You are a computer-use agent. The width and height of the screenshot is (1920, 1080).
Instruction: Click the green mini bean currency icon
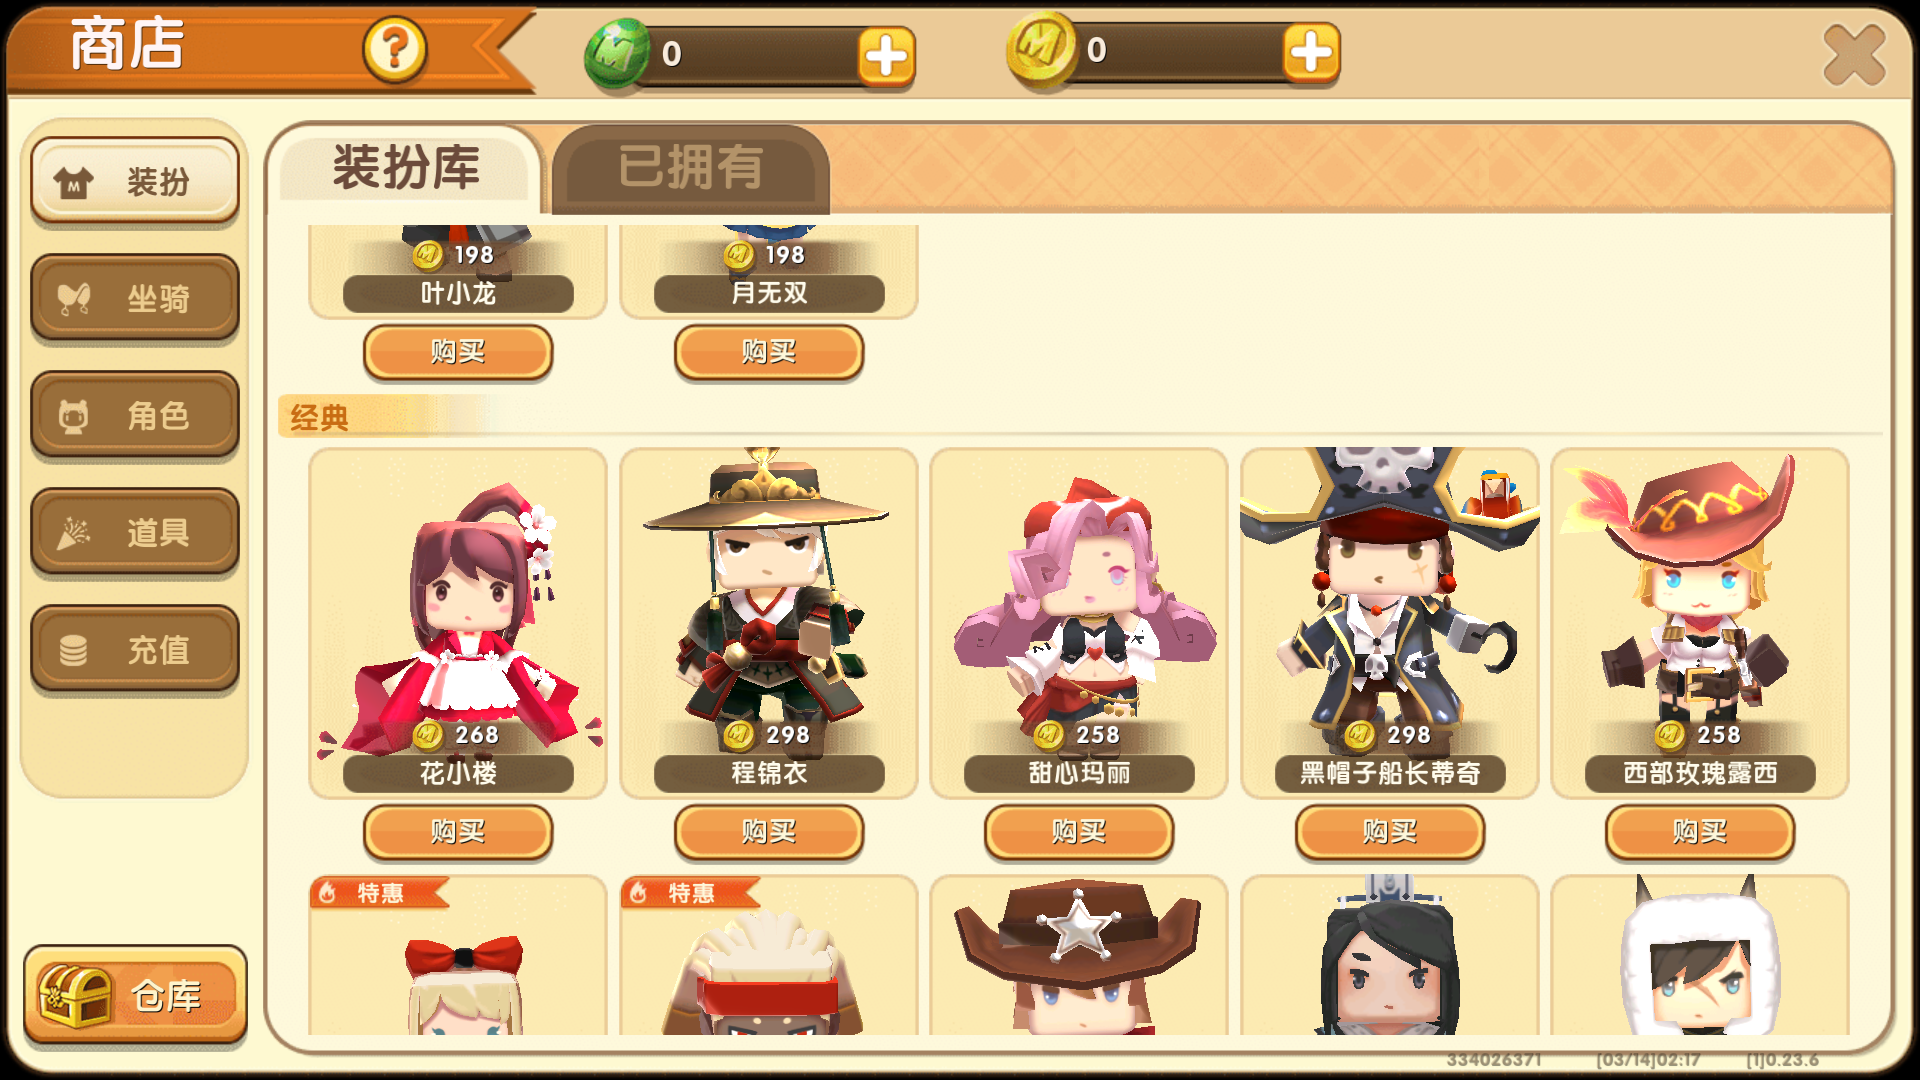(617, 53)
